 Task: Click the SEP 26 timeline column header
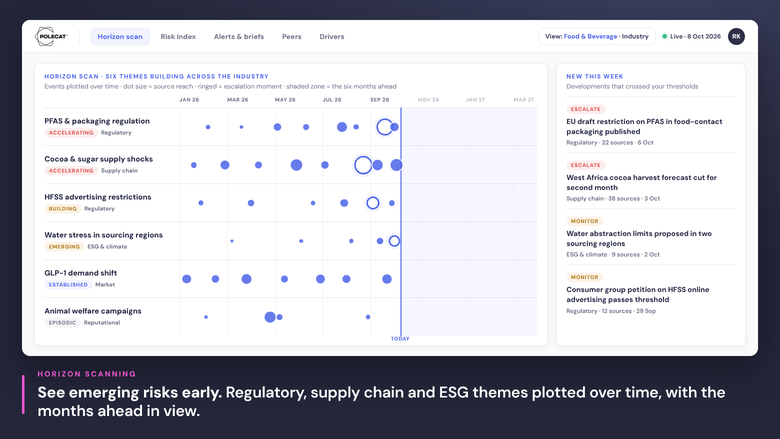coord(380,100)
